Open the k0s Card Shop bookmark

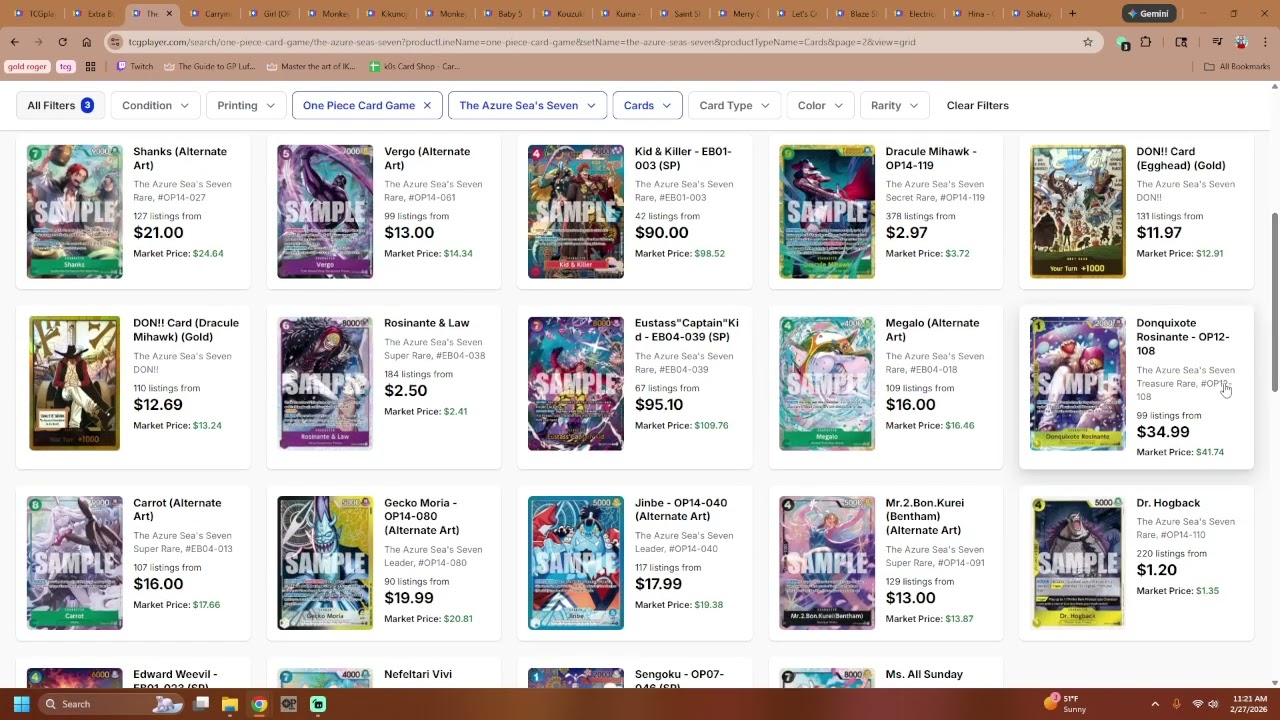(x=414, y=66)
